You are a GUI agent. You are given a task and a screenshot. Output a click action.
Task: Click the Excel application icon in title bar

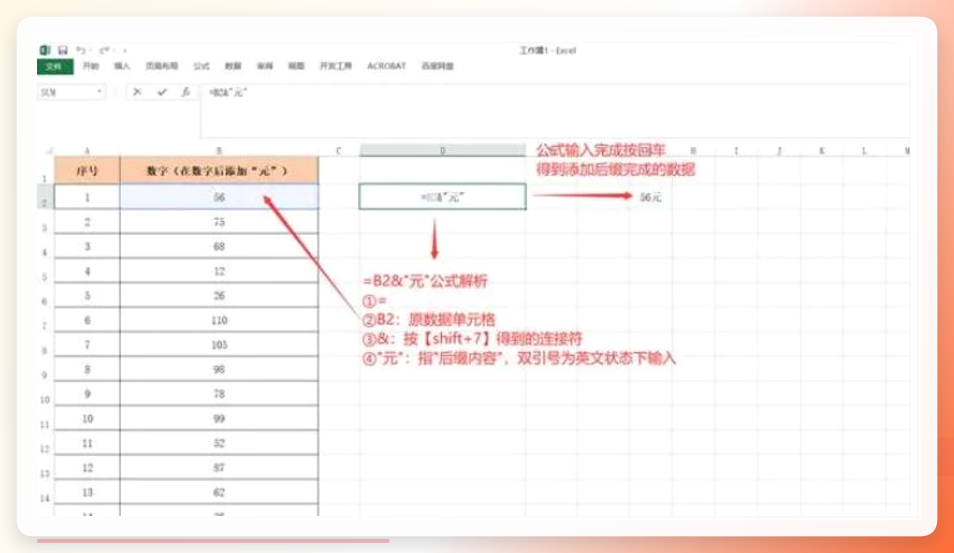point(45,50)
